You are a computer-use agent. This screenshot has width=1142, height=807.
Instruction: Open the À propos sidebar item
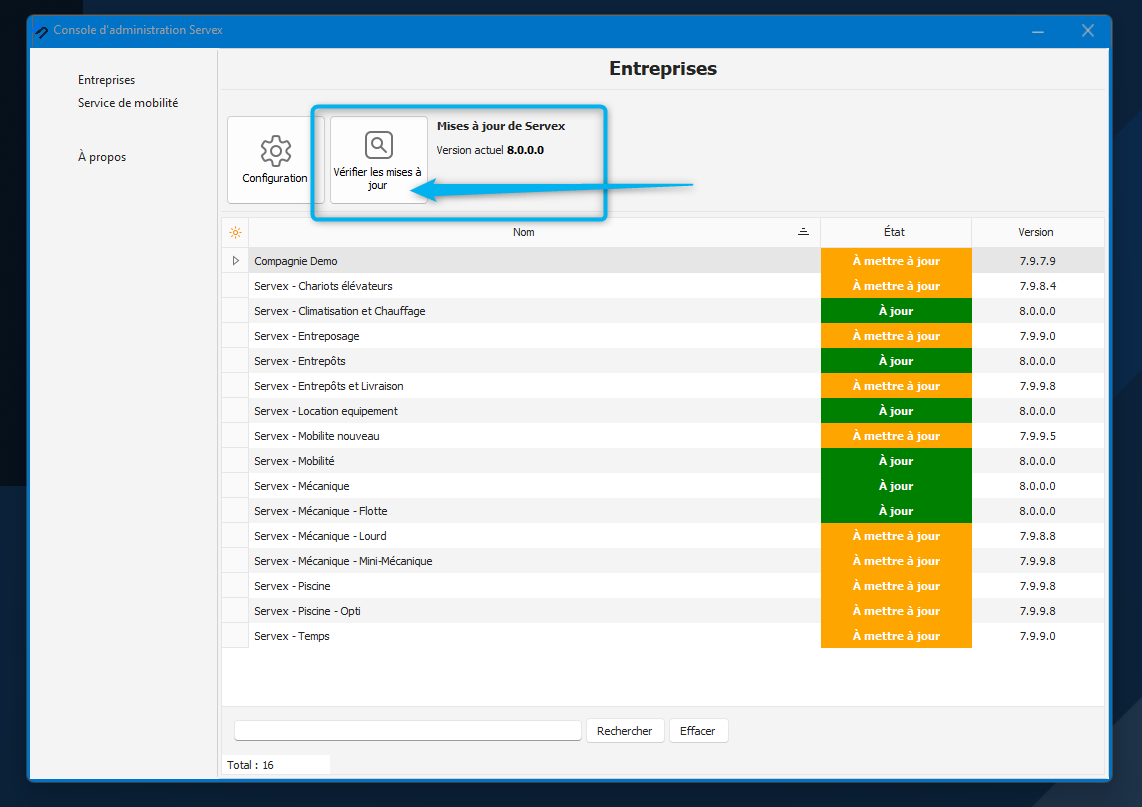coord(102,157)
